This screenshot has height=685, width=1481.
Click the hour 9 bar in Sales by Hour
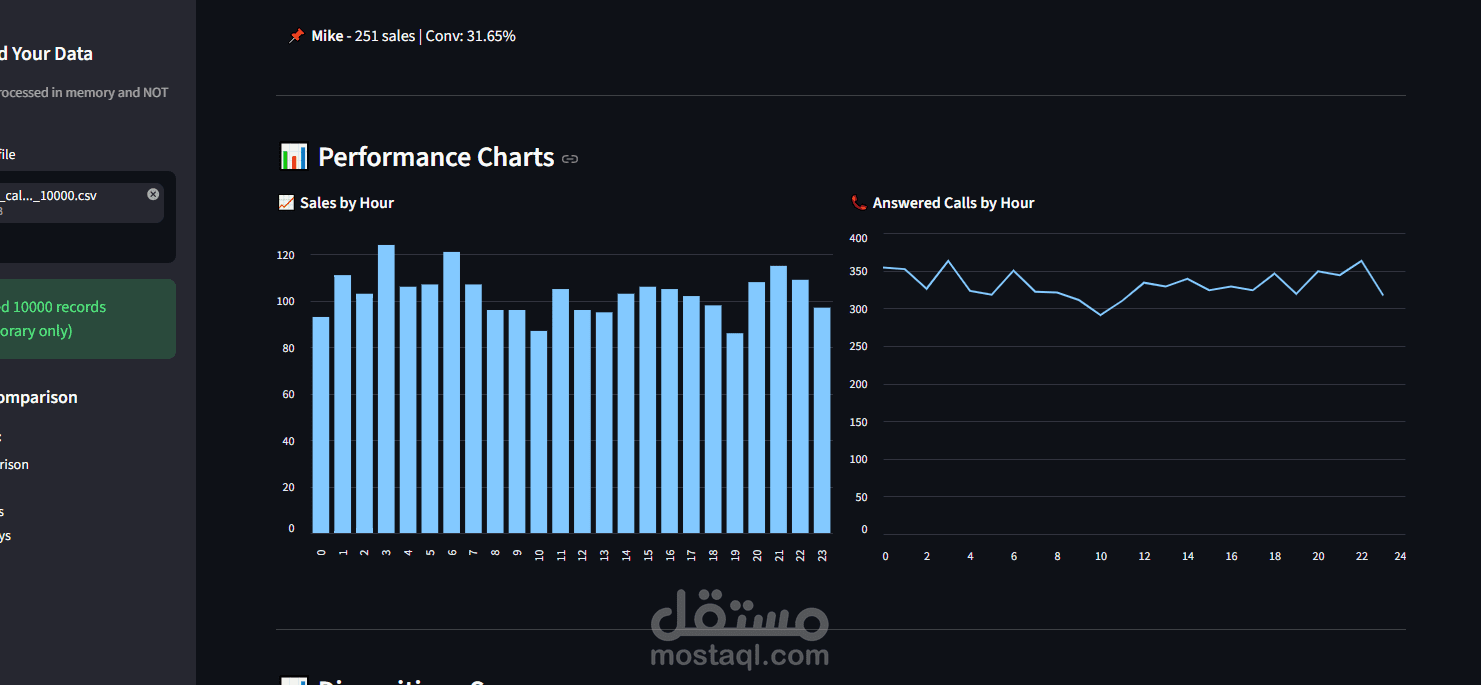517,422
